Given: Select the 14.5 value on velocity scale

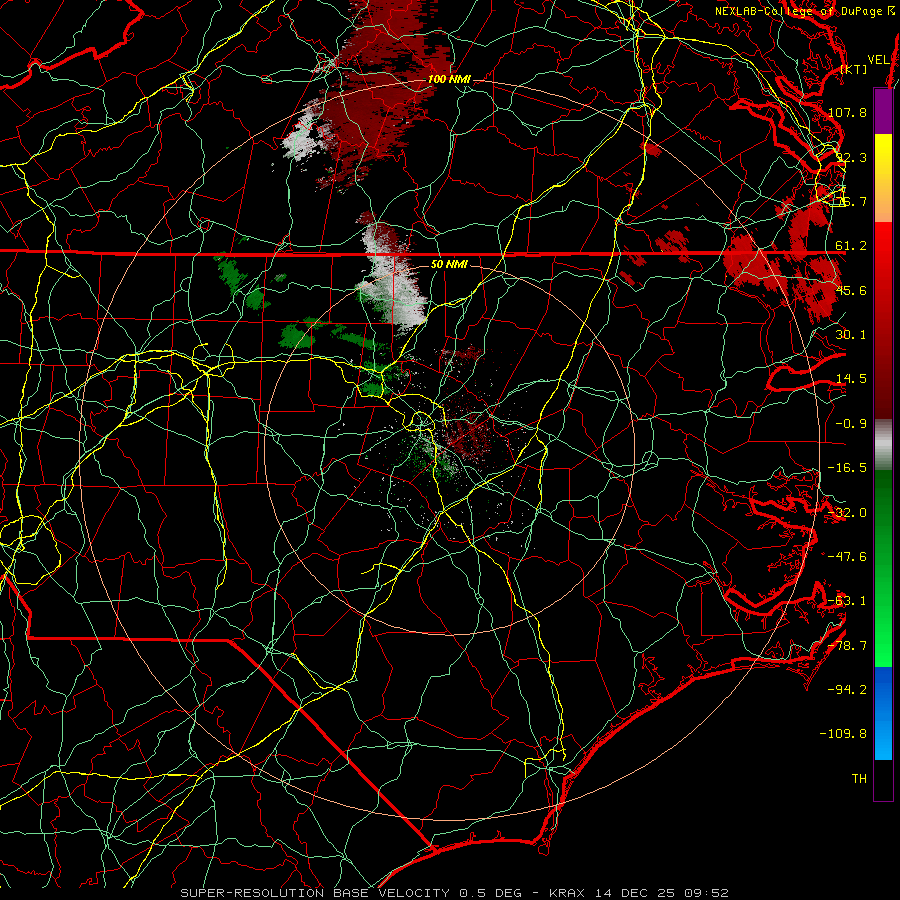Looking at the screenshot, I should click(x=851, y=379).
